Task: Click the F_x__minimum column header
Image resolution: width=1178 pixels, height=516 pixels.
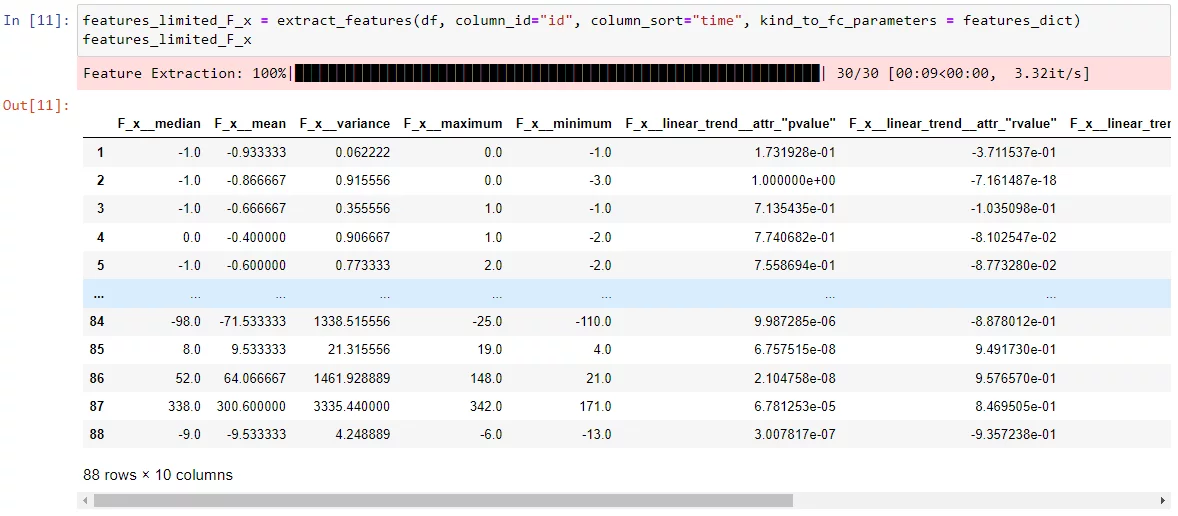Action: (563, 124)
